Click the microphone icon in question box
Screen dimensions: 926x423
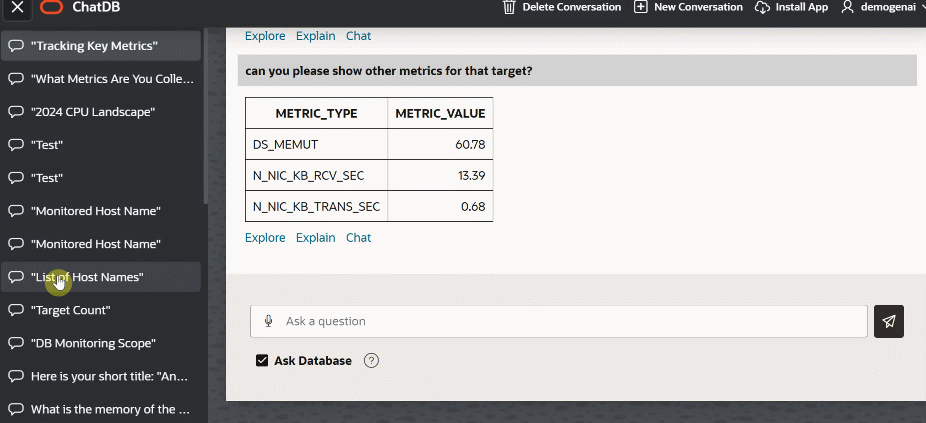pos(268,321)
